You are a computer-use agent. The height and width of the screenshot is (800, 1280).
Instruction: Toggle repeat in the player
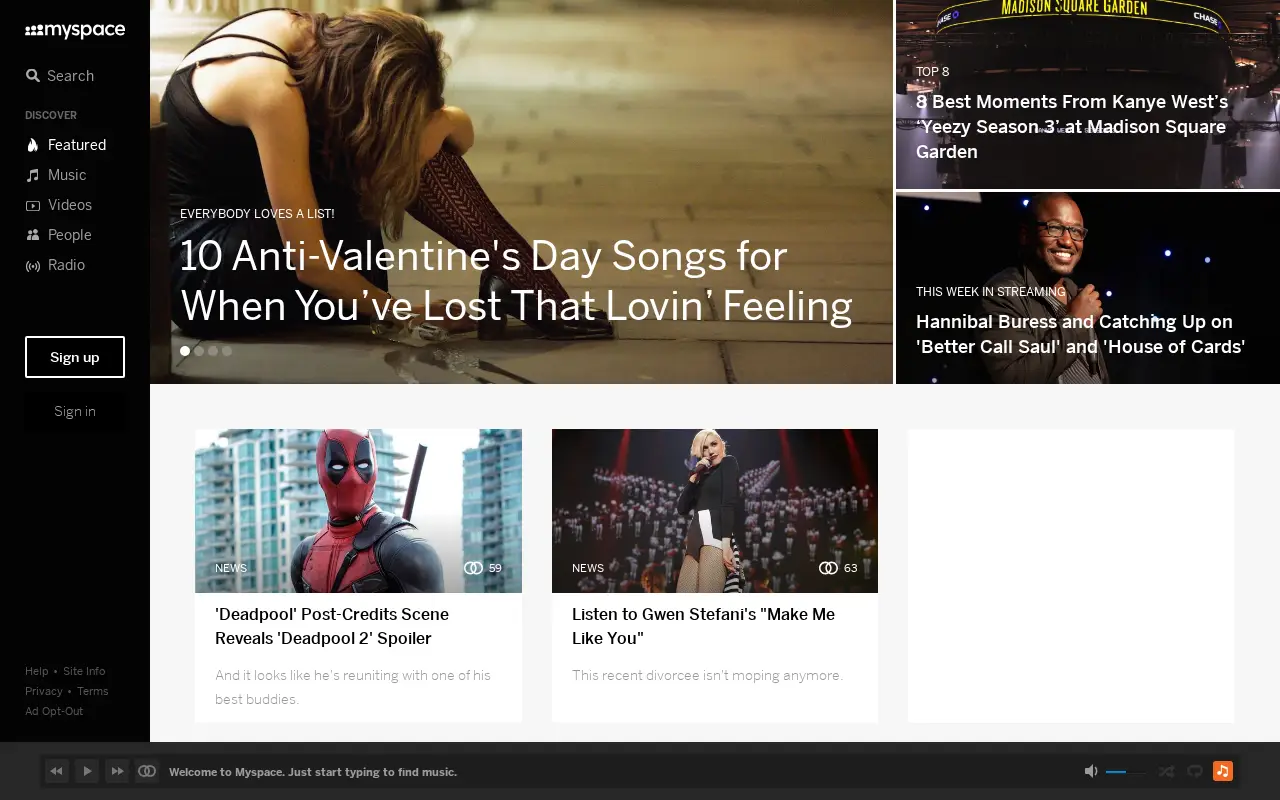tap(1194, 771)
